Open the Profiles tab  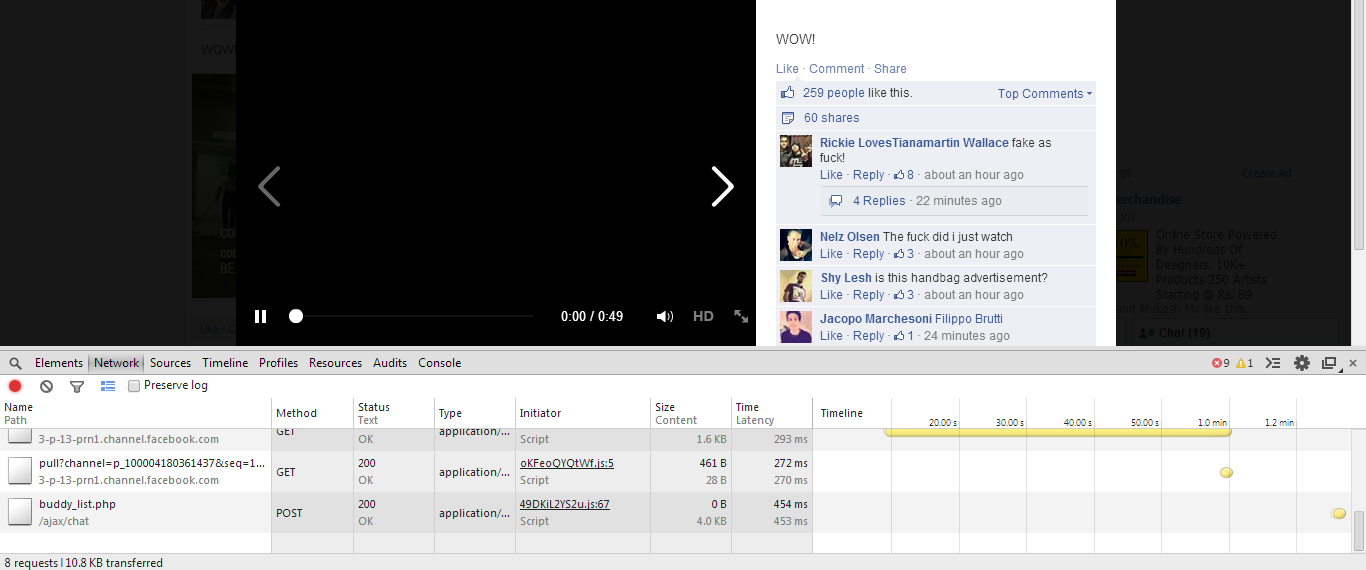pyautogui.click(x=279, y=363)
